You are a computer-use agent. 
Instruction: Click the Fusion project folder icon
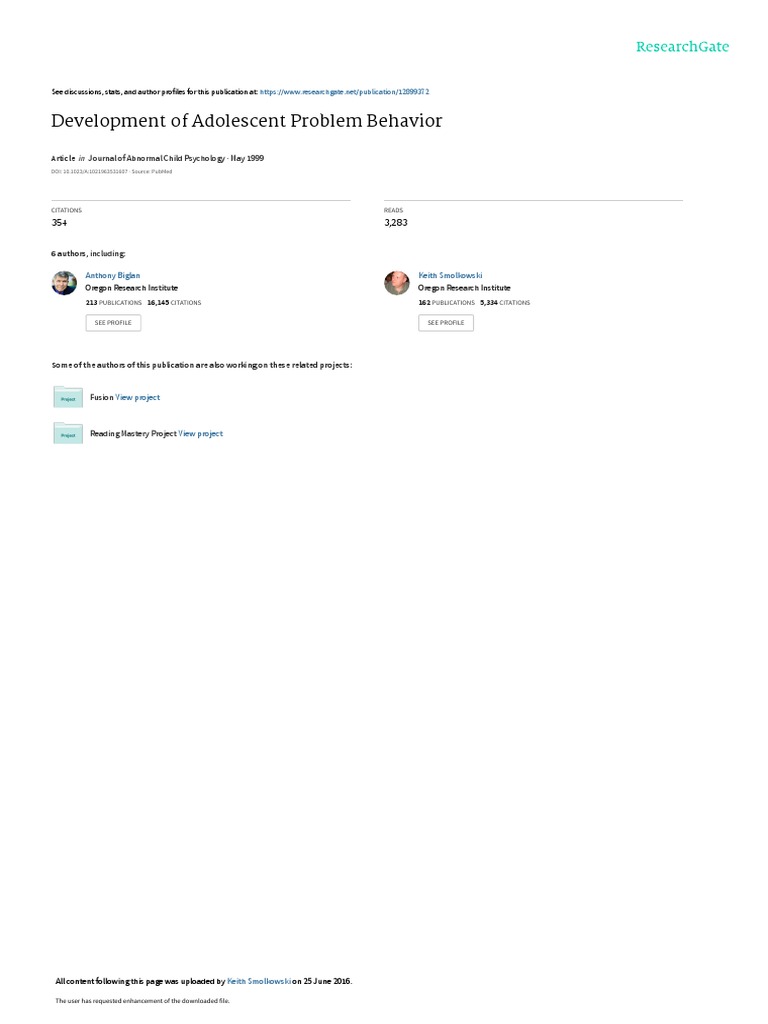pos(68,396)
